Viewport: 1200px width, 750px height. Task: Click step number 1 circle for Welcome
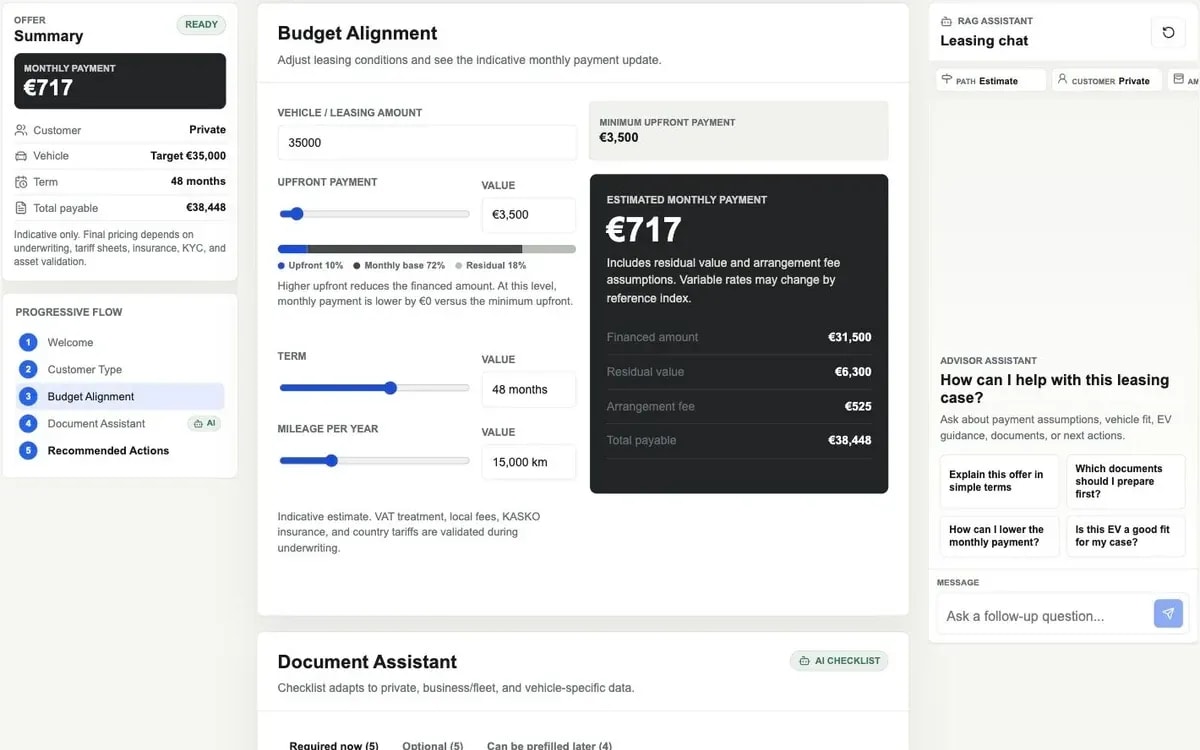pyautogui.click(x=28, y=342)
